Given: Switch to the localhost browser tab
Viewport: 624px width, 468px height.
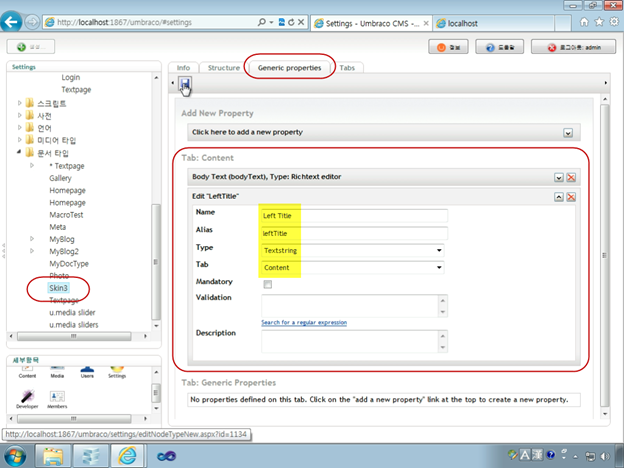Looking at the screenshot, I should tap(493, 23).
